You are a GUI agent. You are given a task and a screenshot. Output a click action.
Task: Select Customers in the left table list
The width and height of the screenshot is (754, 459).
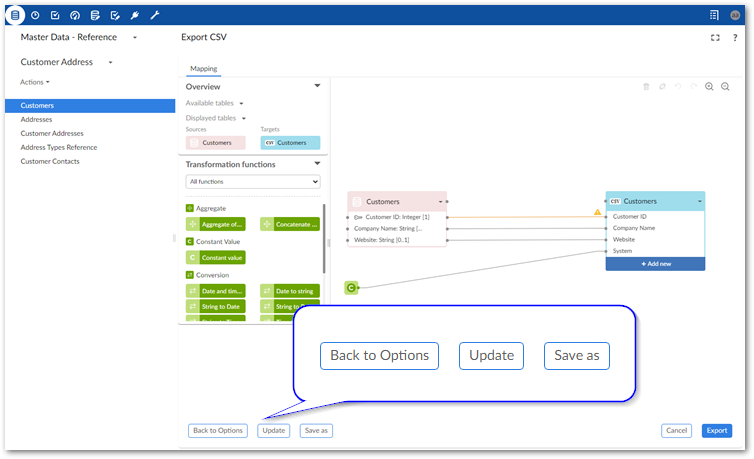coord(90,106)
